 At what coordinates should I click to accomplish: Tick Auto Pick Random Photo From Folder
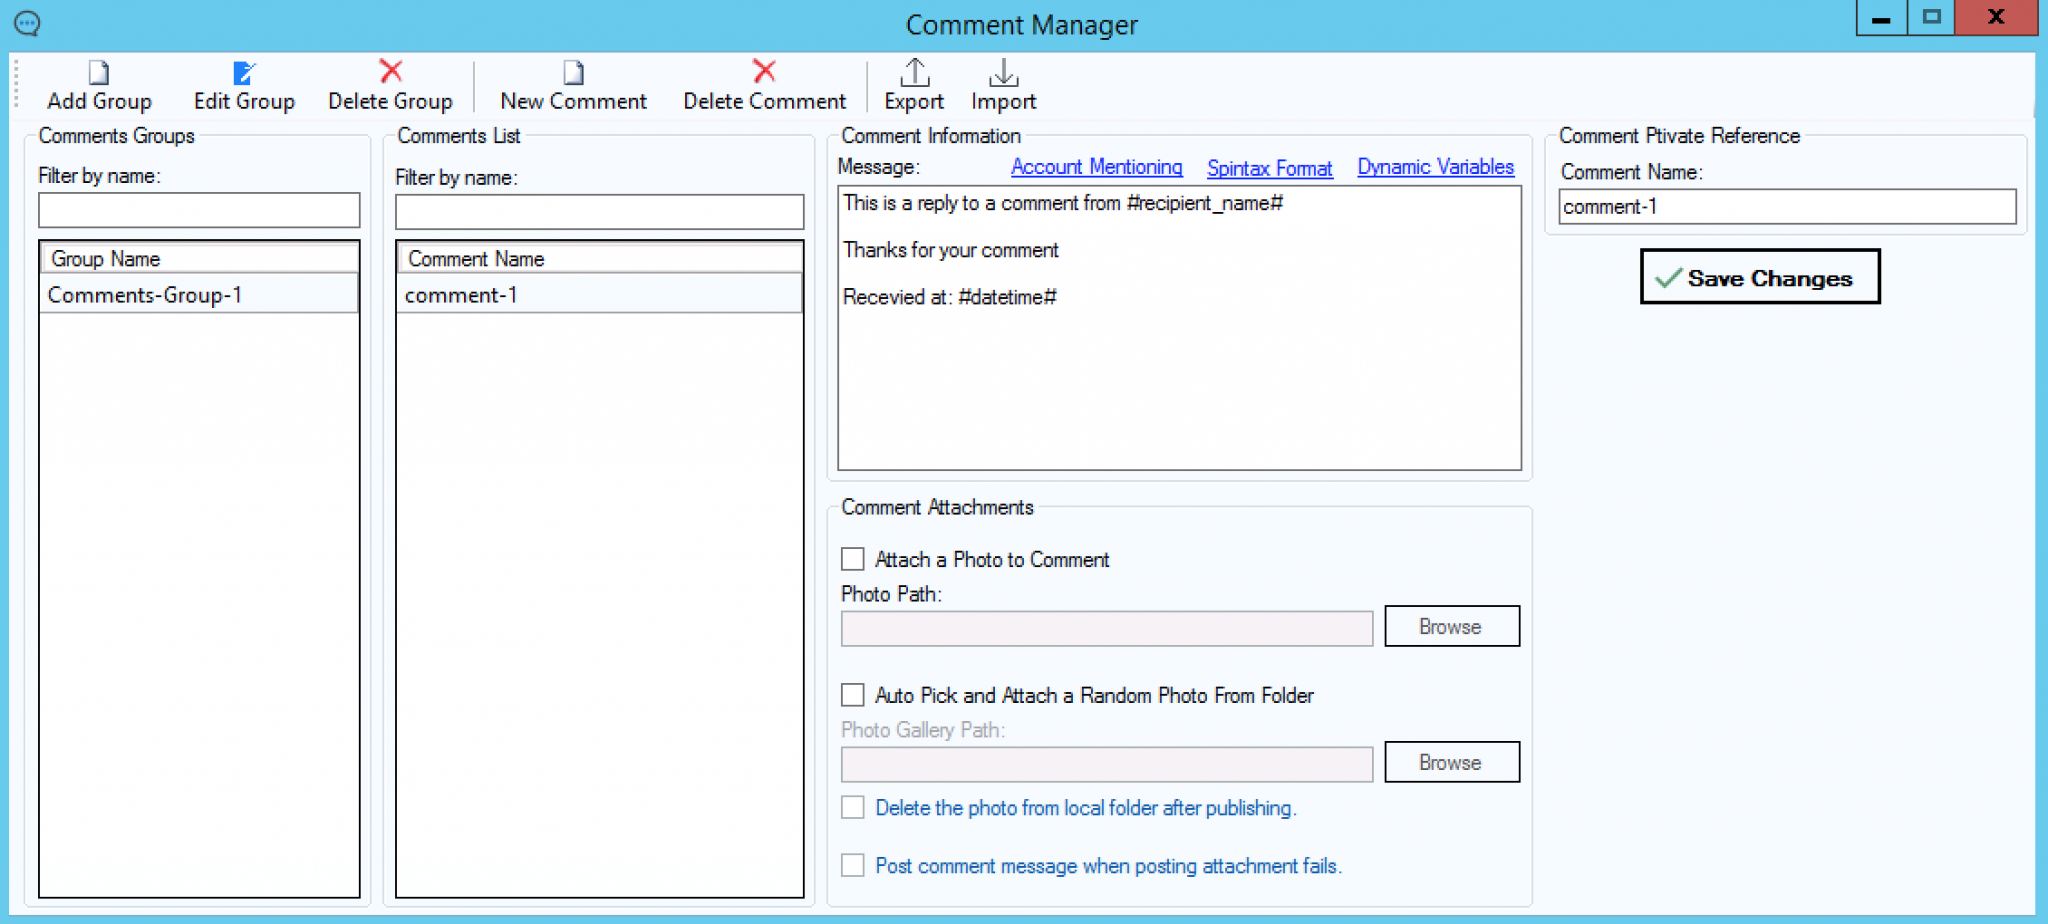(853, 695)
